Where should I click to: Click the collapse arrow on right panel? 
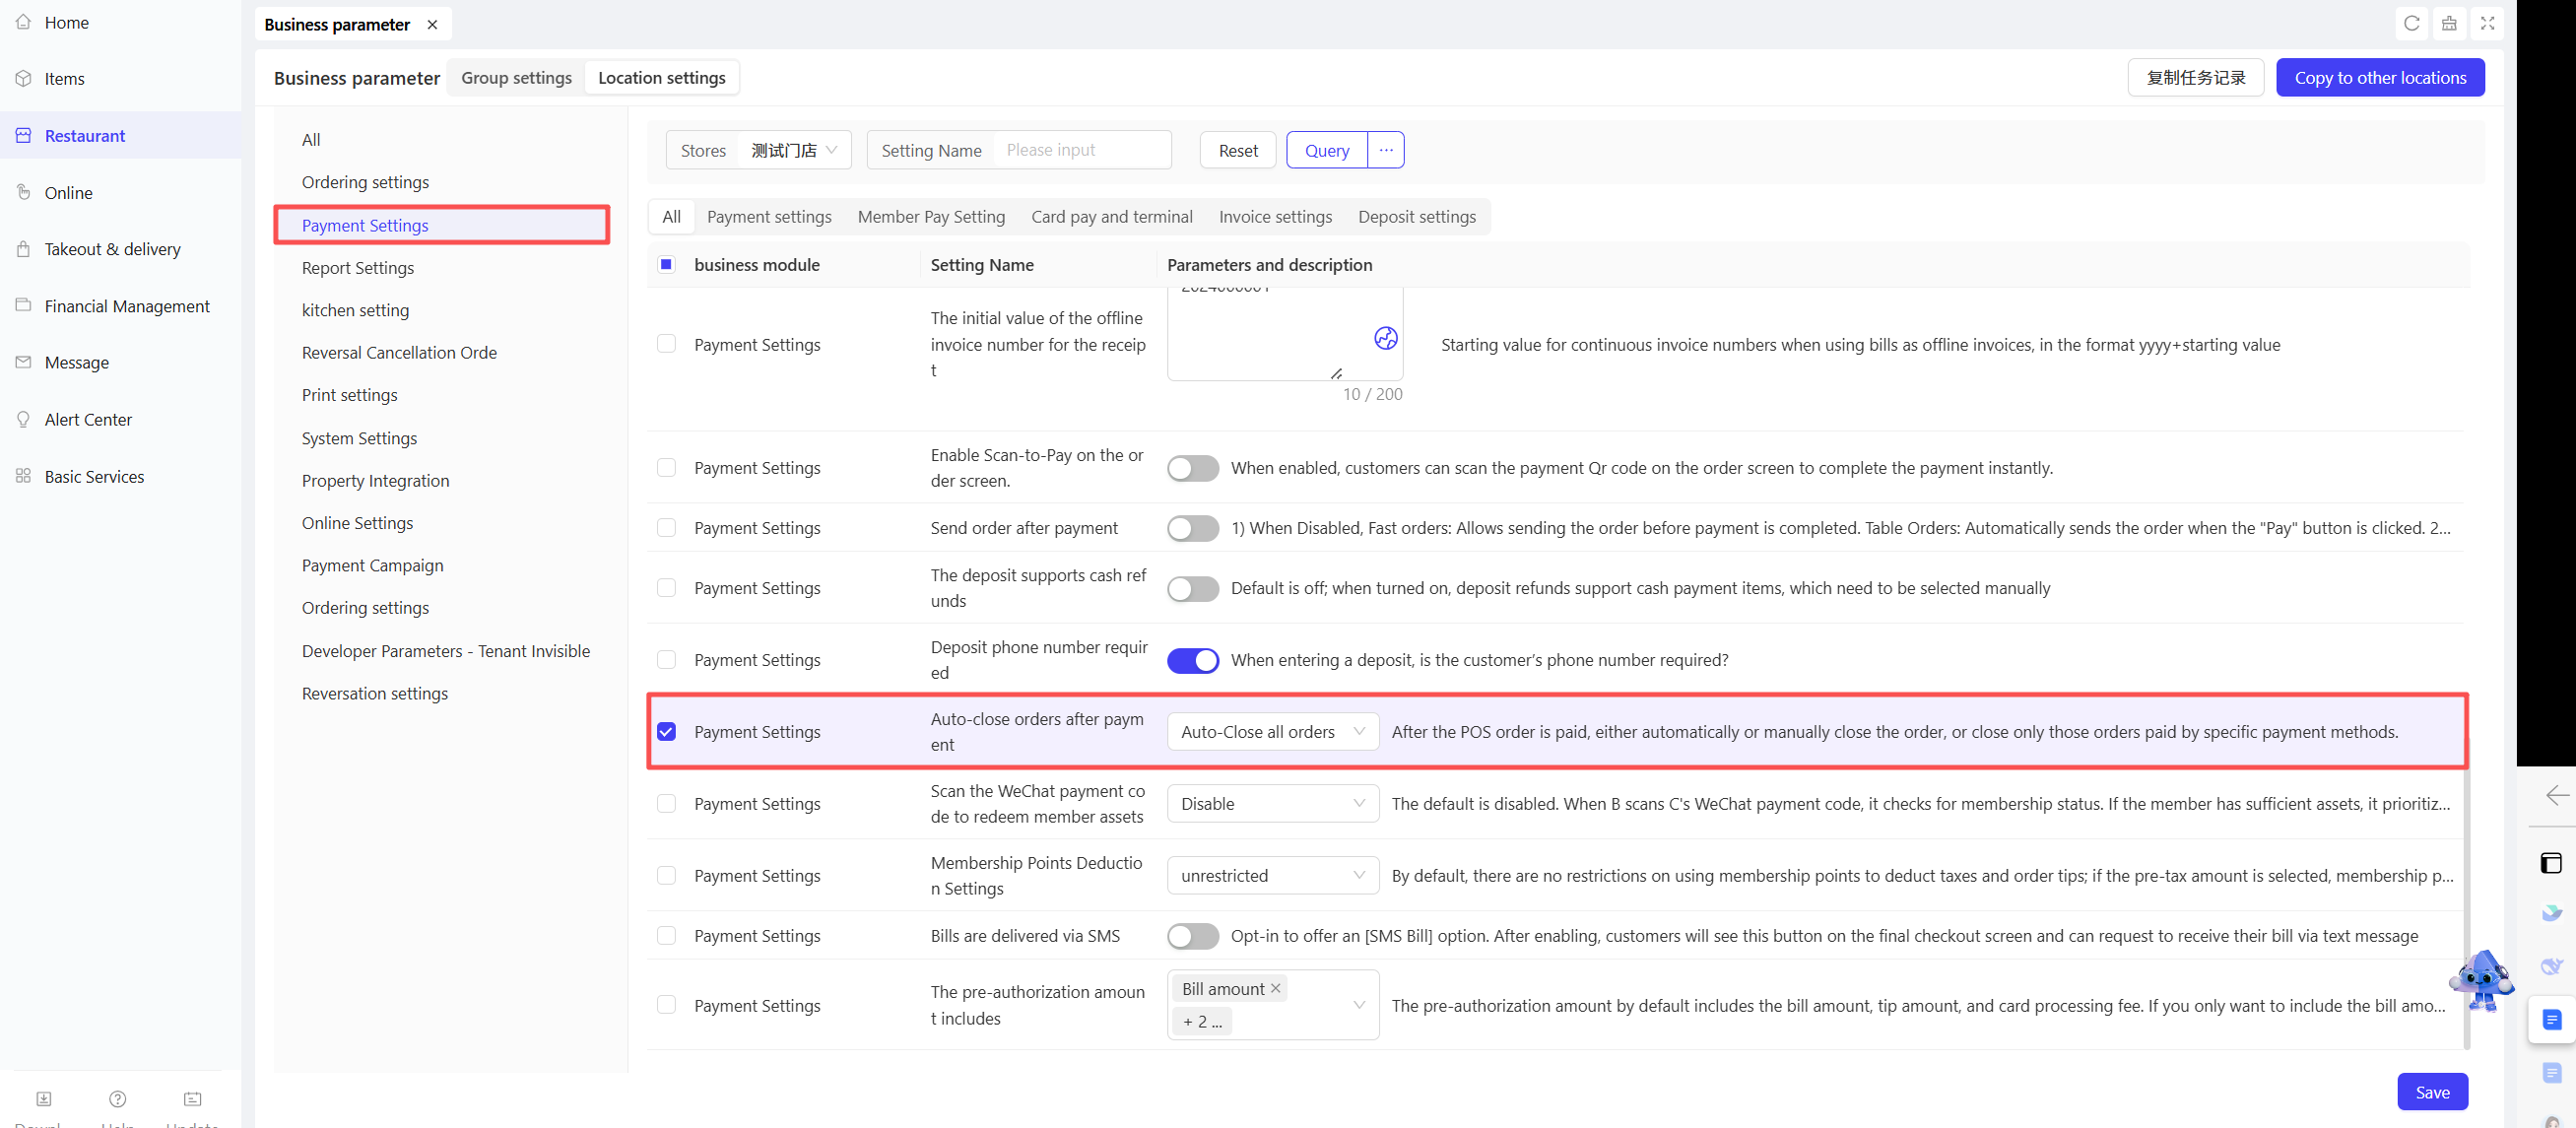pos(2556,794)
